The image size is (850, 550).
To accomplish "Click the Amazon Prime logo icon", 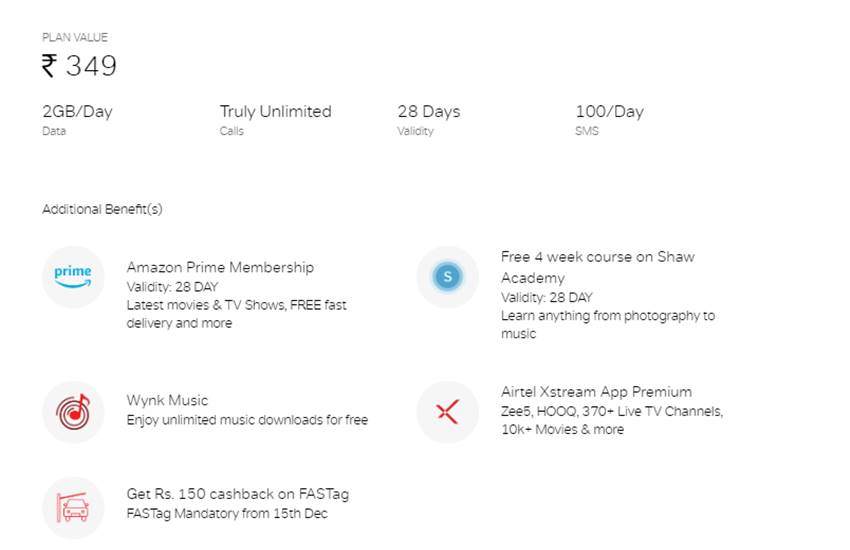I will pos(73,277).
